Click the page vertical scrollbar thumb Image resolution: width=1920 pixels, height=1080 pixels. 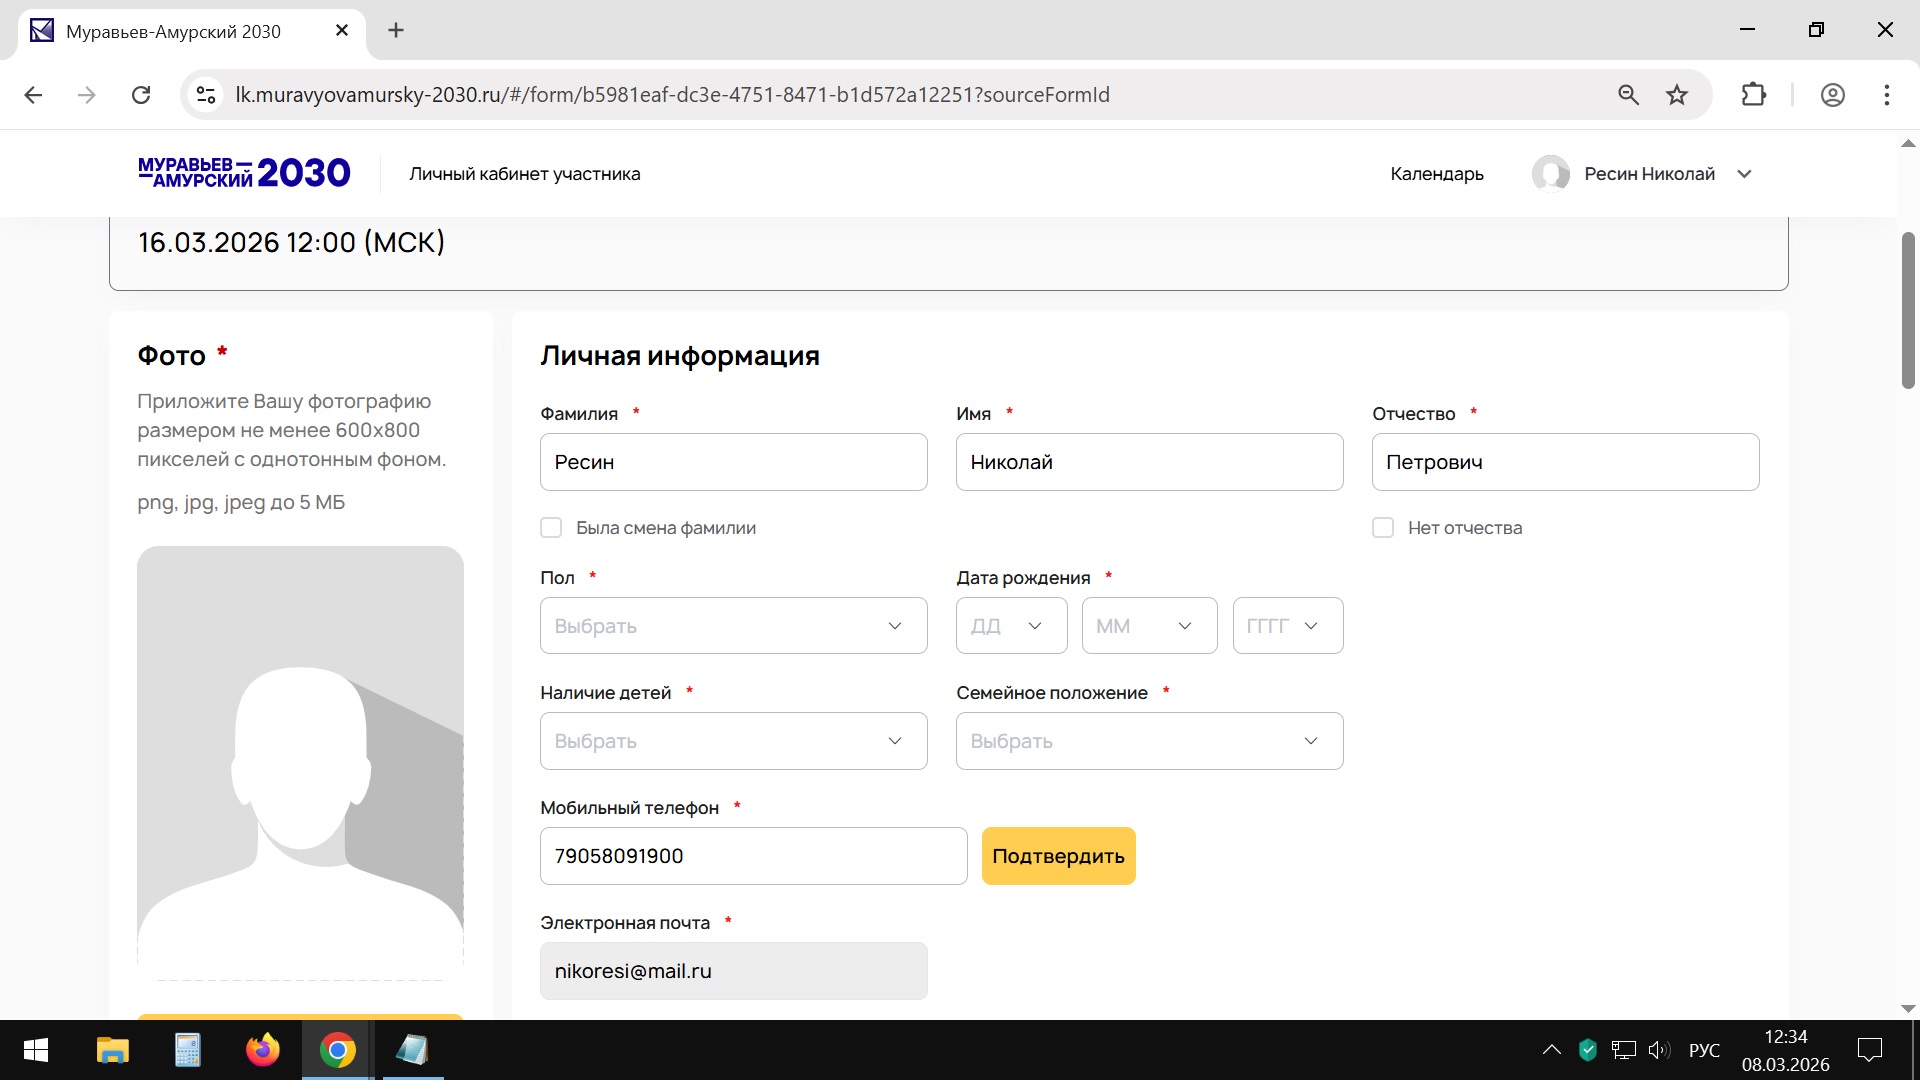coord(1908,310)
